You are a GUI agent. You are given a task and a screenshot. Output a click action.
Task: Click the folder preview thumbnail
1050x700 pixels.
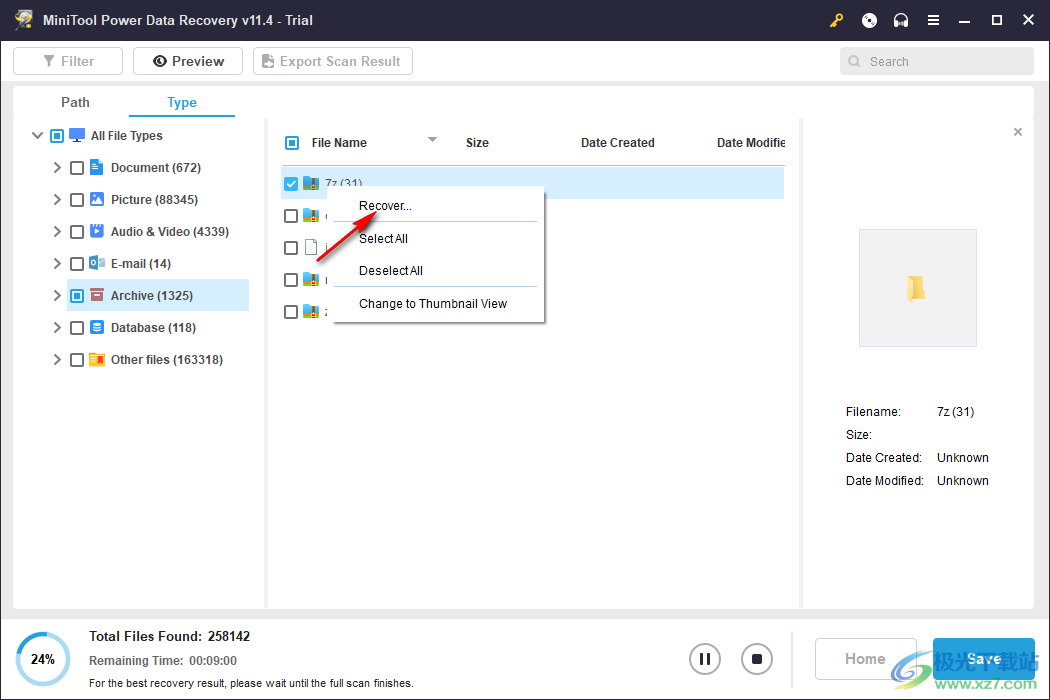[917, 288]
